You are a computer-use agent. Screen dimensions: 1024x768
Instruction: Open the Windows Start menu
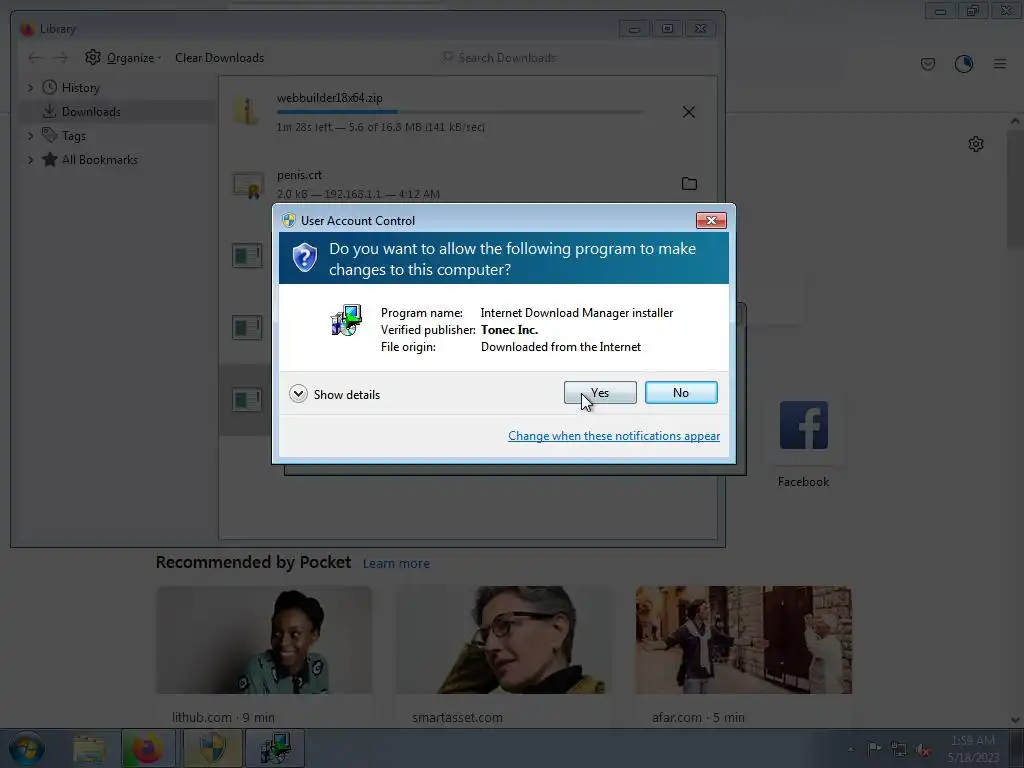point(27,748)
